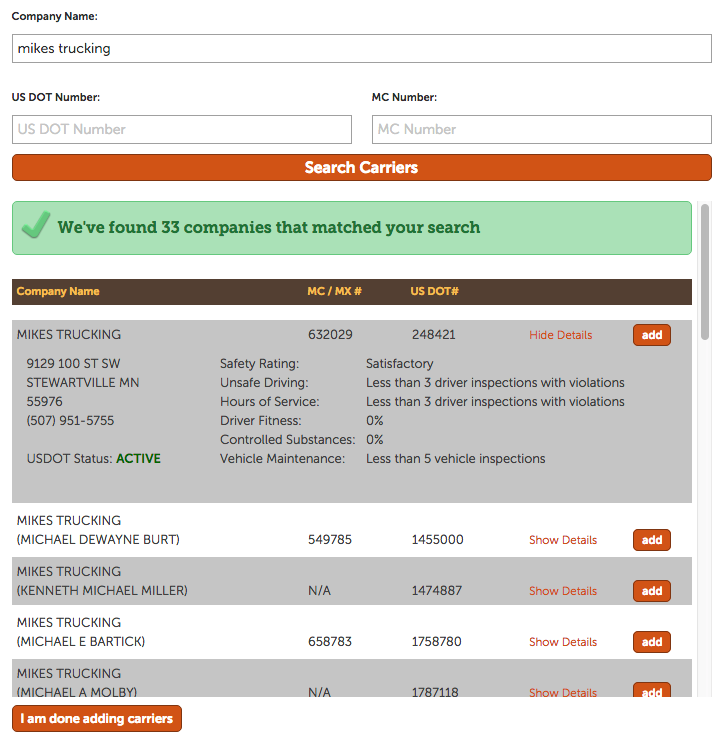Hide Details for MIKES TRUCKING 632029
720x740 pixels.
[x=560, y=335]
